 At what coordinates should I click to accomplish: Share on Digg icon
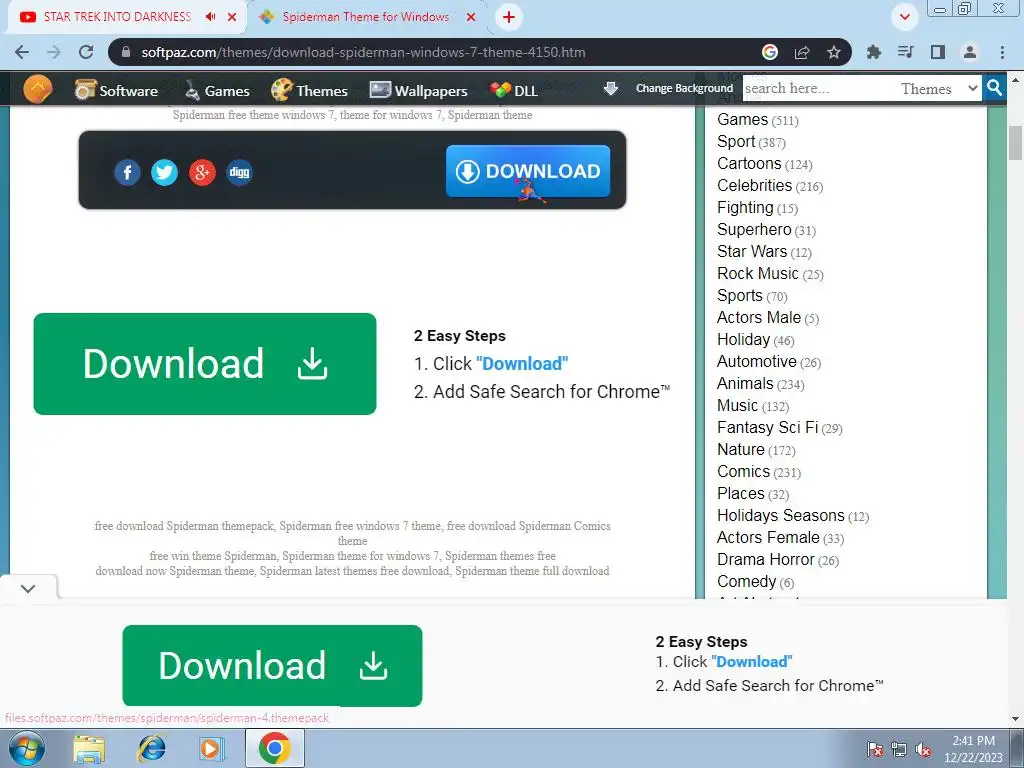[x=240, y=172]
